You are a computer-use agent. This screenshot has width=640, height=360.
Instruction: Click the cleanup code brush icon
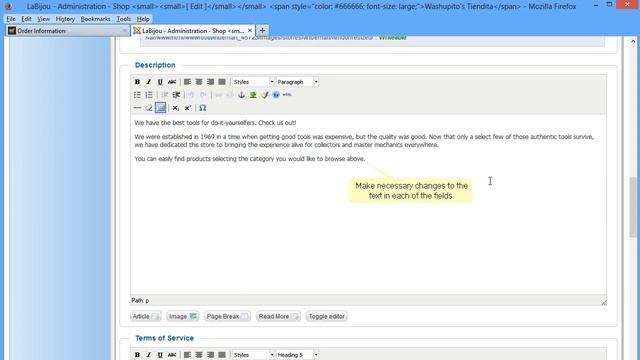[x=264, y=95]
